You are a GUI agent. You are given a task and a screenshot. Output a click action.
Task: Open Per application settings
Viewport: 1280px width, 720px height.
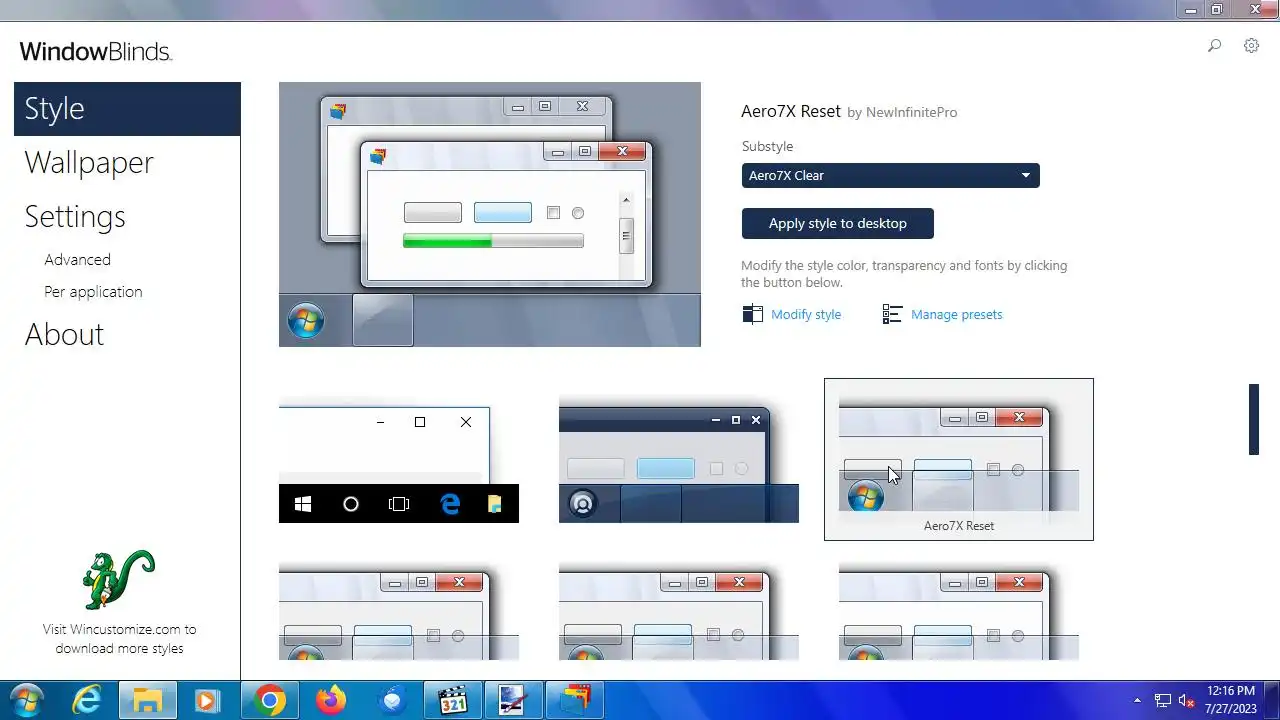point(93,292)
